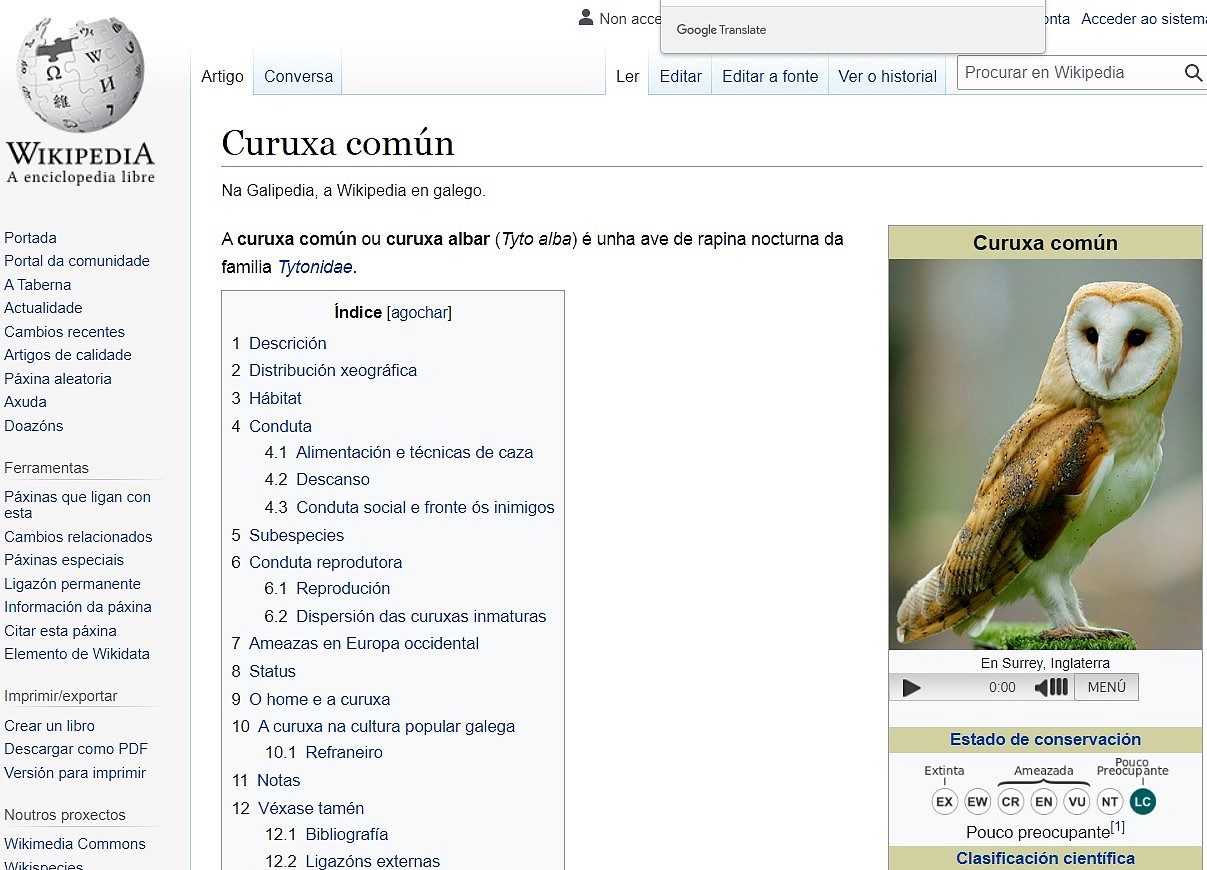Open Doazóns in the sidebar
Image resolution: width=1207 pixels, height=870 pixels.
[x=34, y=426]
